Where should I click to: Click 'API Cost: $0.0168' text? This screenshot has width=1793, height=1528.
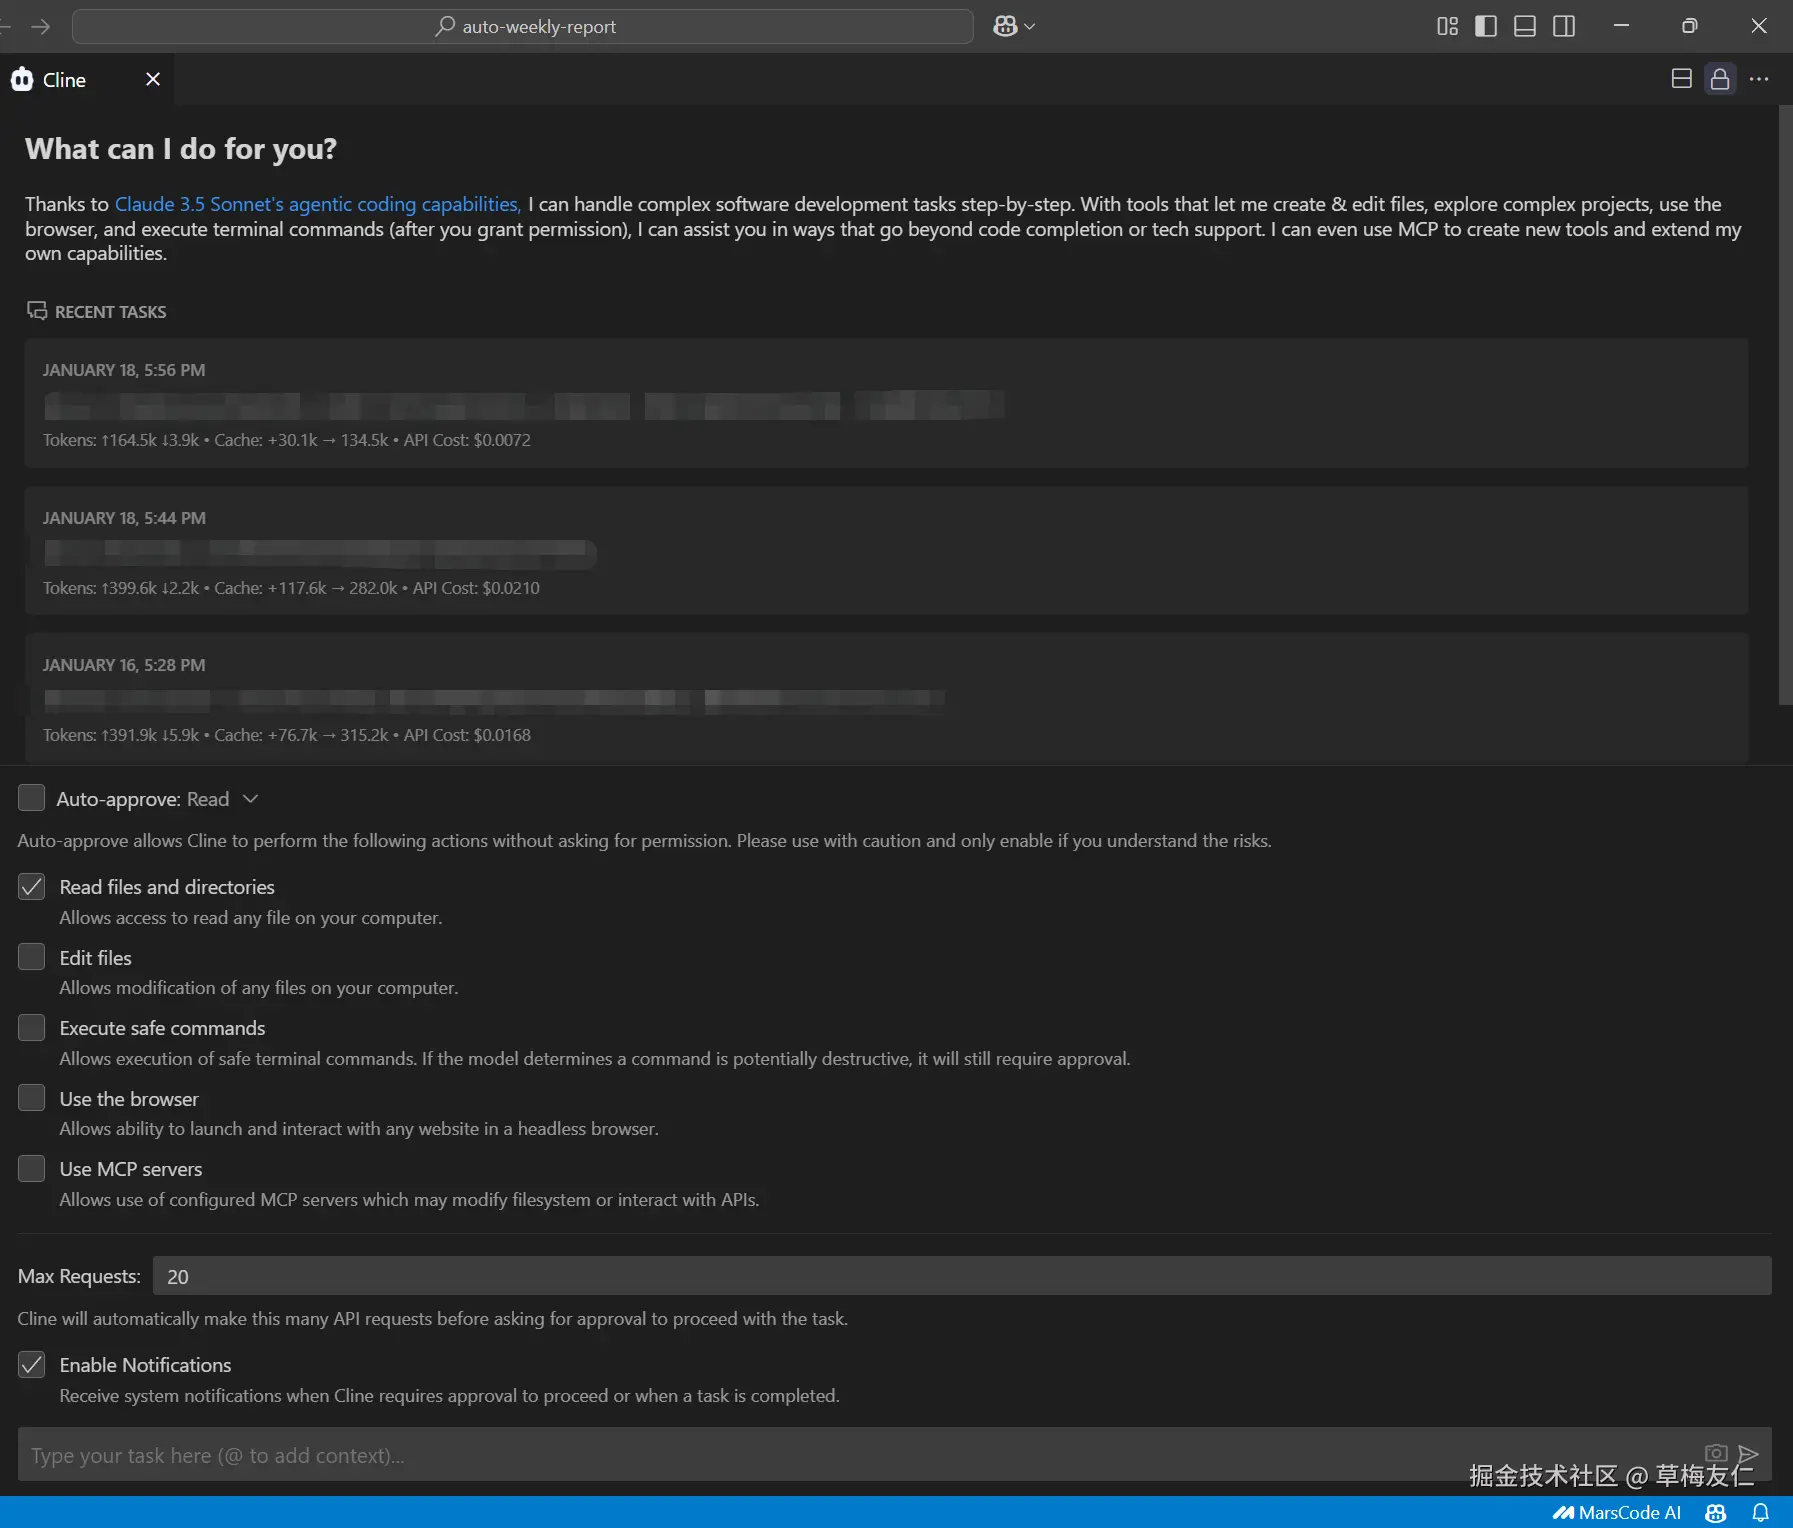click(x=467, y=735)
